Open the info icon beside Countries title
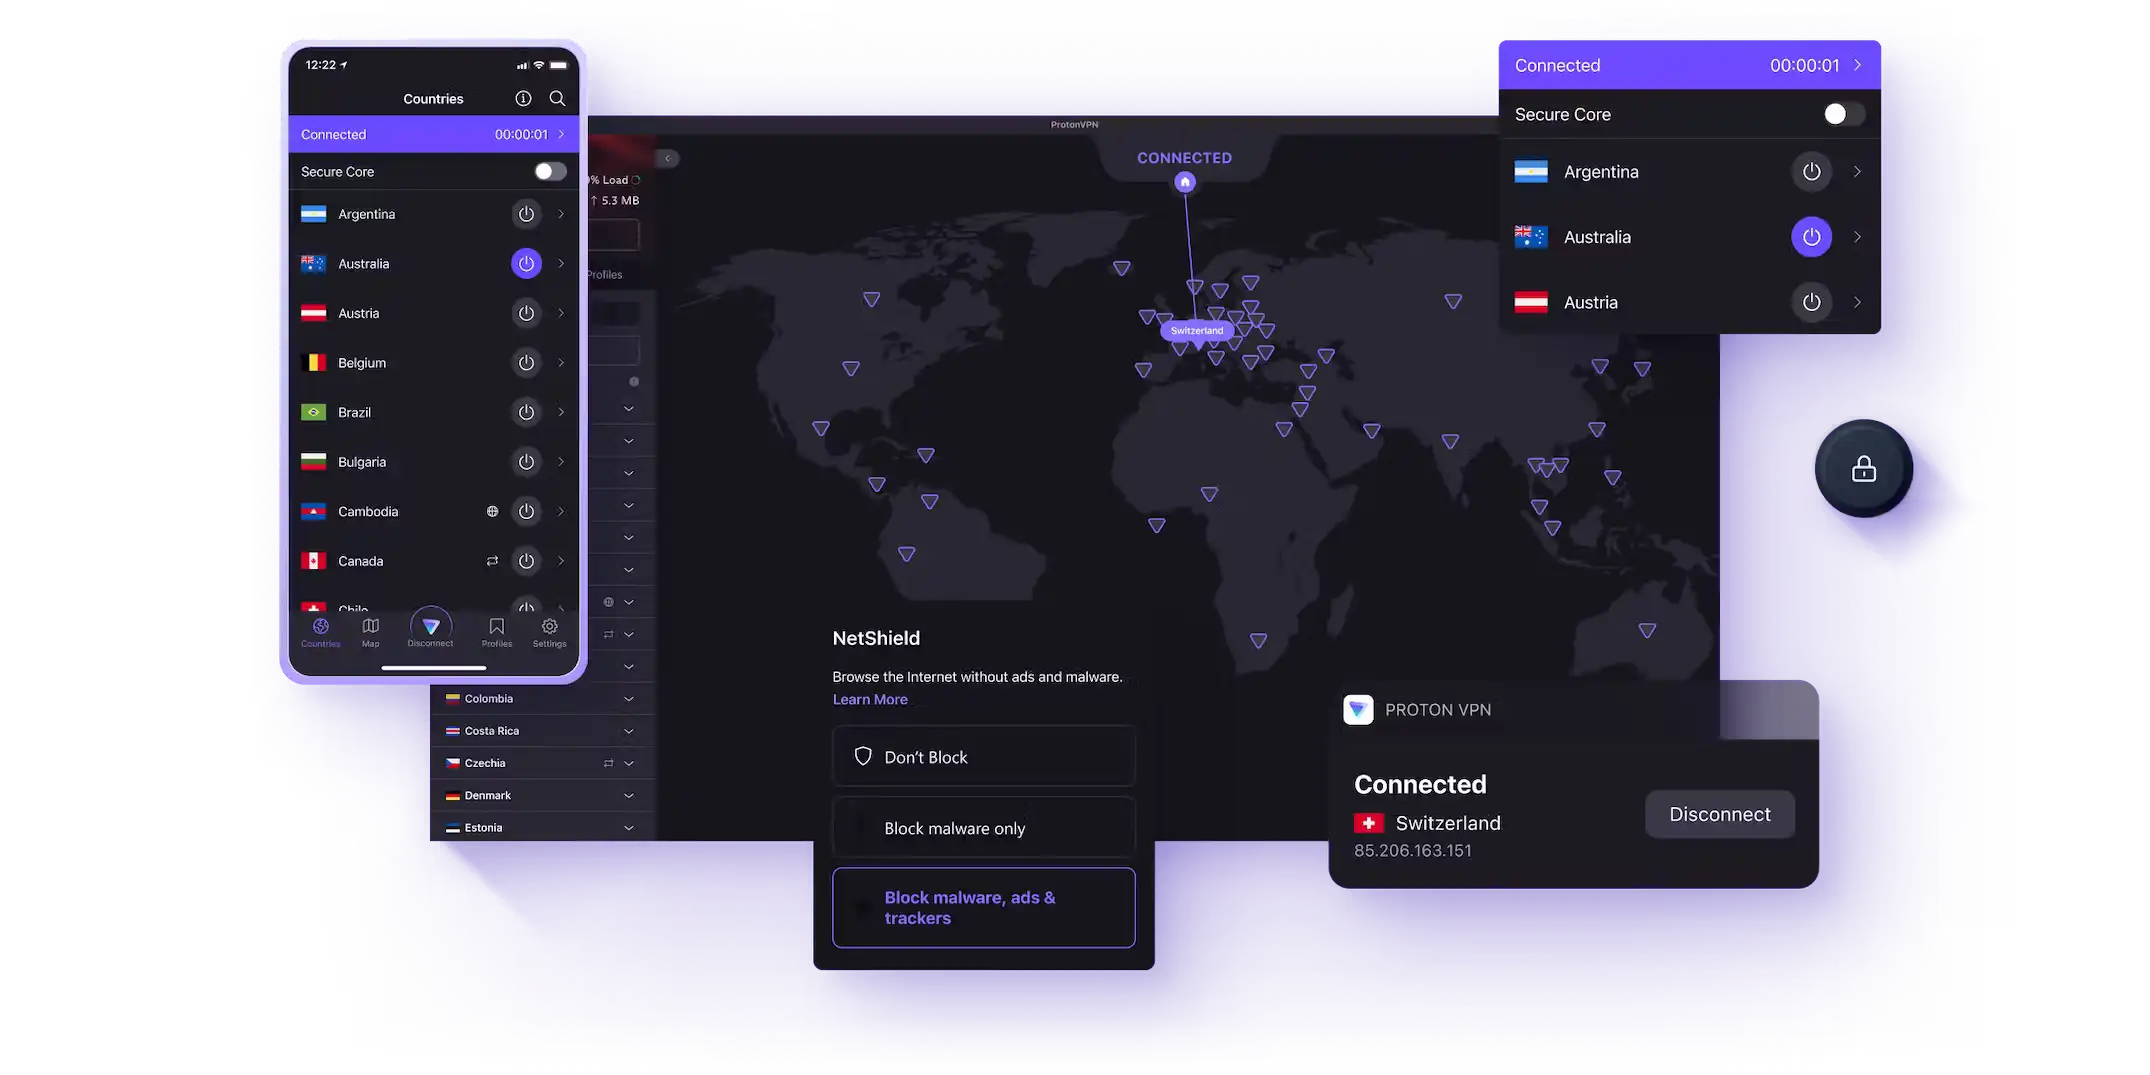2150x1075 pixels. (523, 98)
